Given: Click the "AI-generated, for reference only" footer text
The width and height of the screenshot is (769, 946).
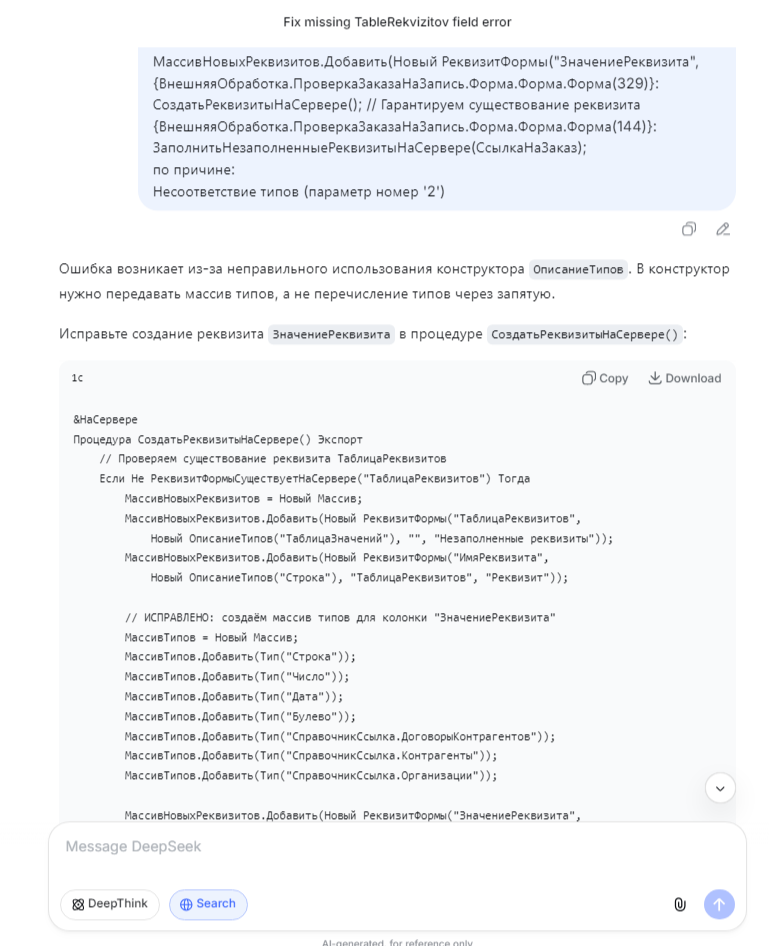Looking at the screenshot, I should pyautogui.click(x=397, y=942).
